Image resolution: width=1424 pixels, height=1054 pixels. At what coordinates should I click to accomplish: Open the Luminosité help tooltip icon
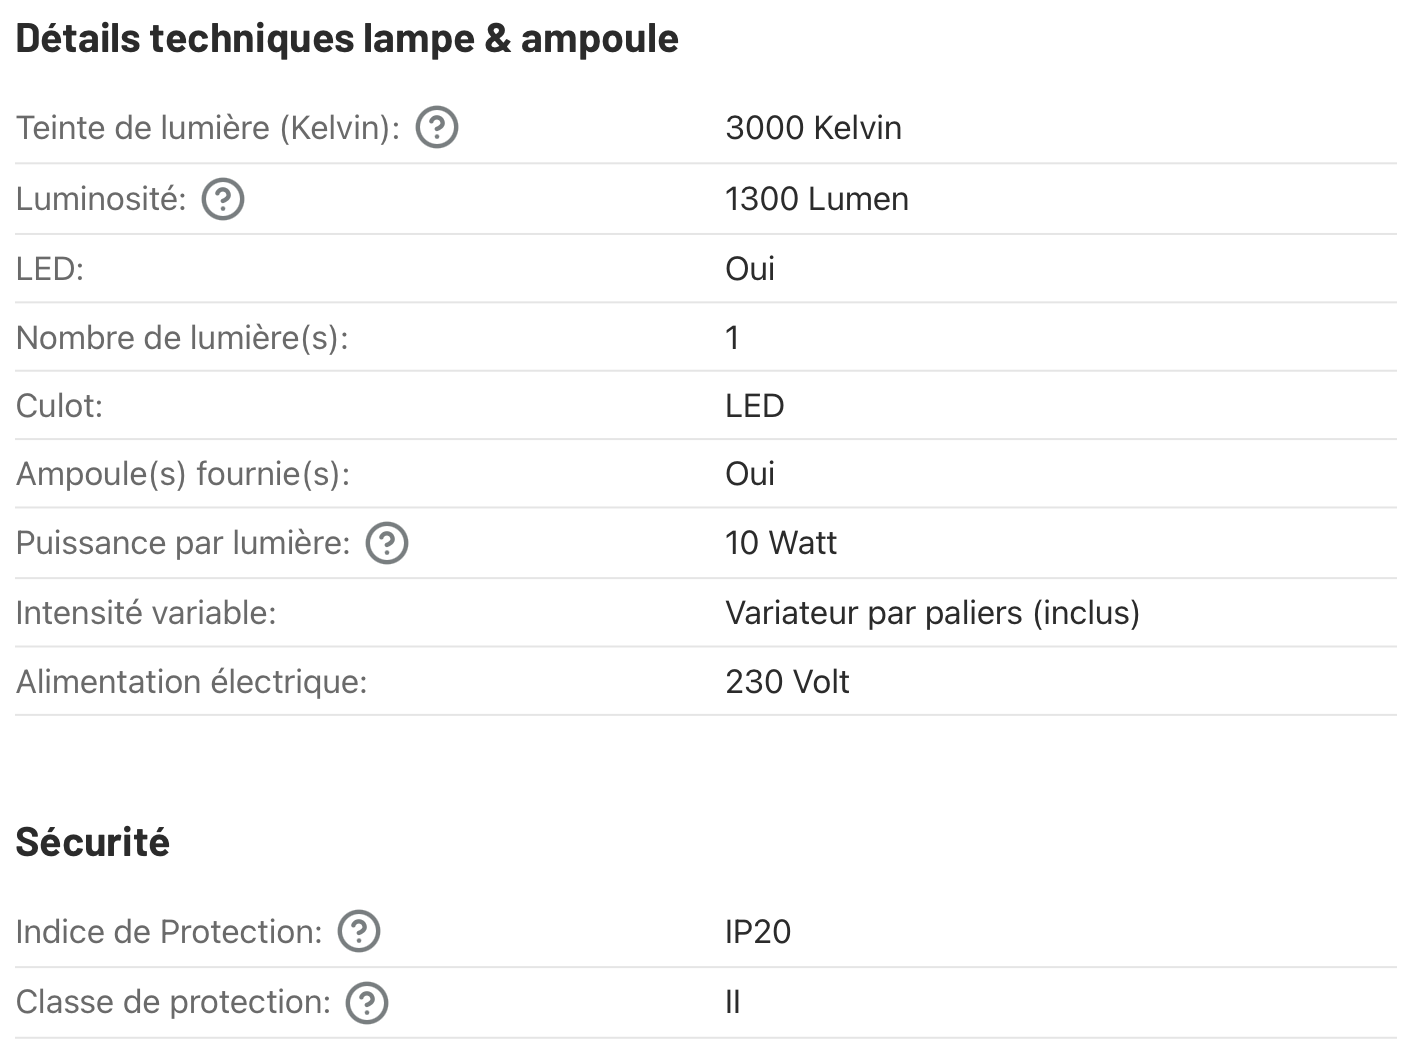click(x=223, y=199)
